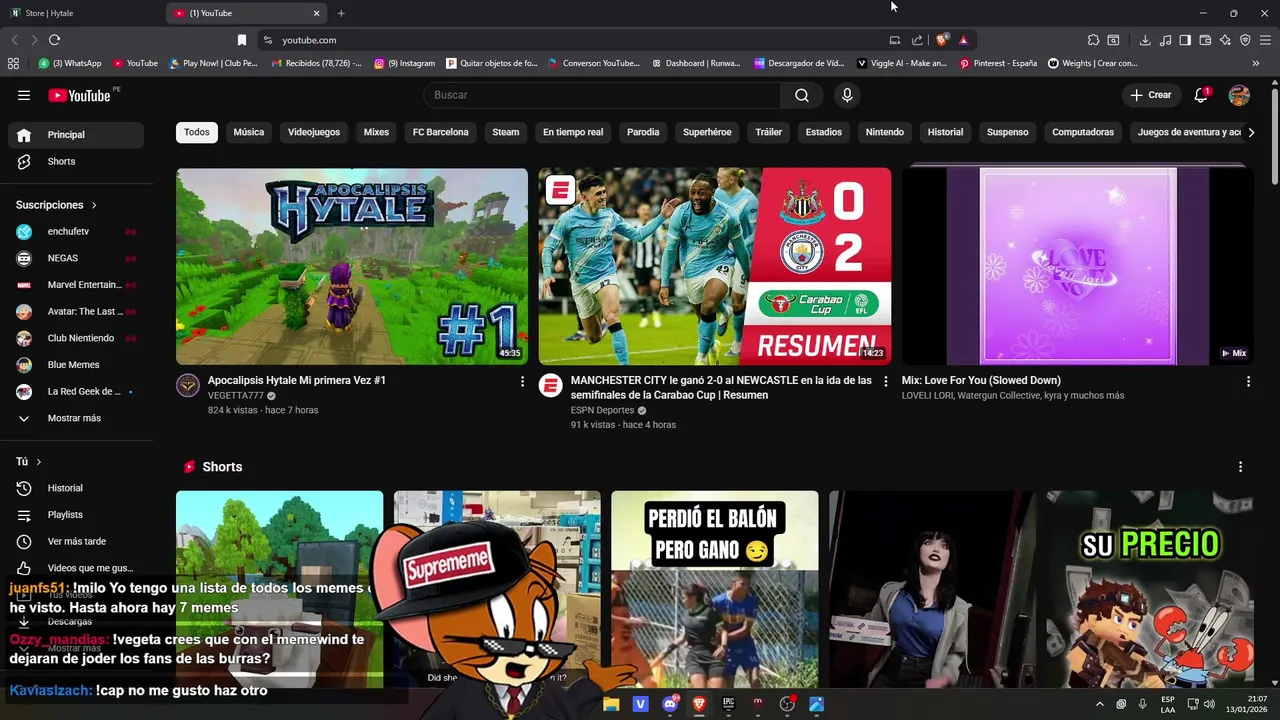The image size is (1280, 720).
Task: Click the search magnifier button
Action: [802, 95]
